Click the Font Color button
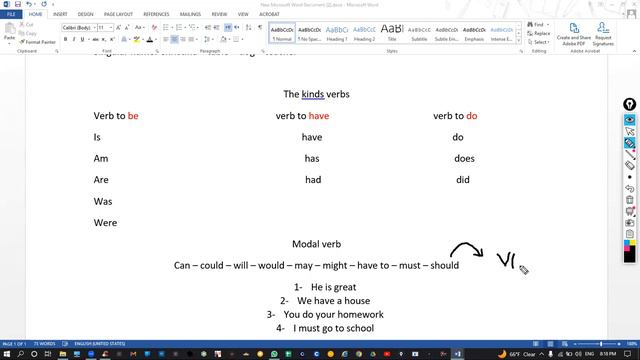Viewport: 640px width, 360px height. 149,40
